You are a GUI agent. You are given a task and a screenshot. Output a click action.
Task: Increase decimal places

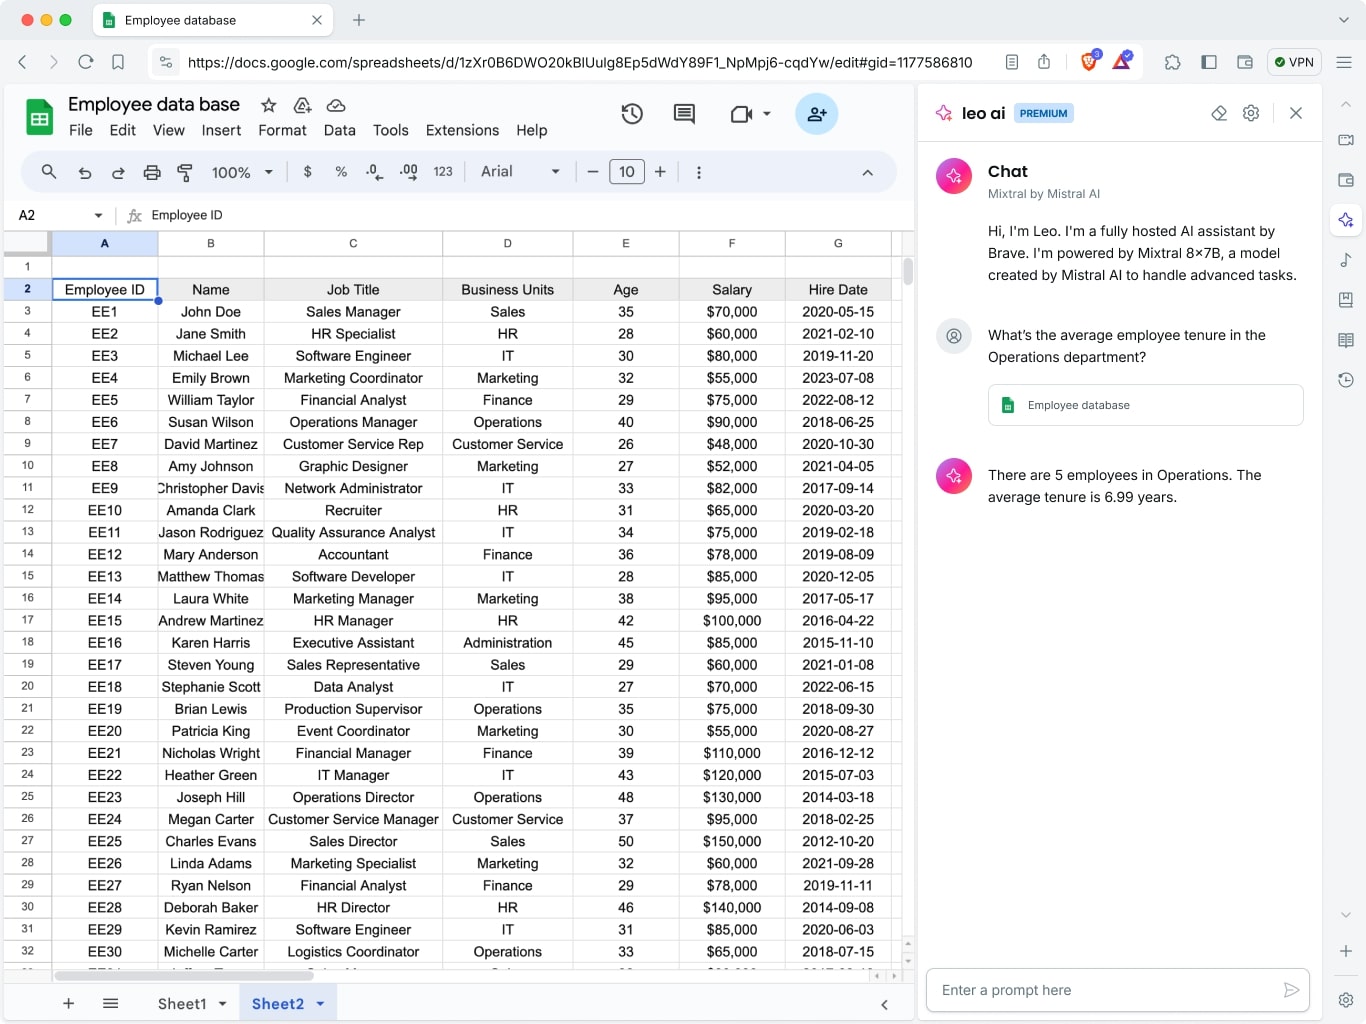tap(408, 172)
